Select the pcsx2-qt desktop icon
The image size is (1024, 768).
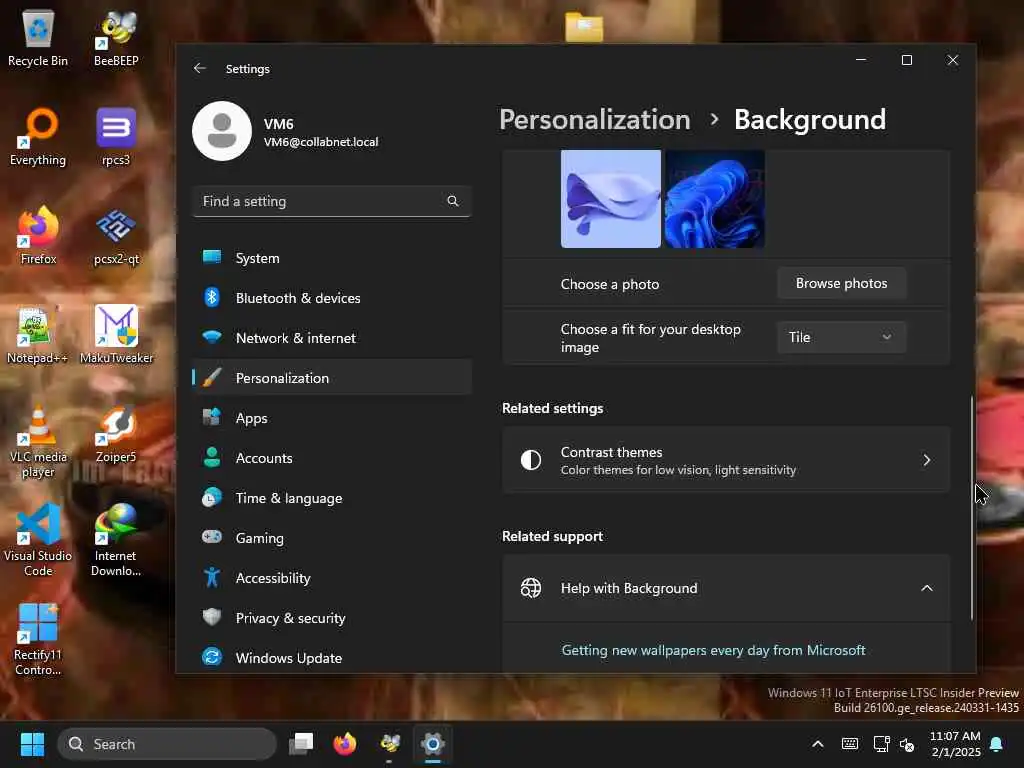pos(116,236)
